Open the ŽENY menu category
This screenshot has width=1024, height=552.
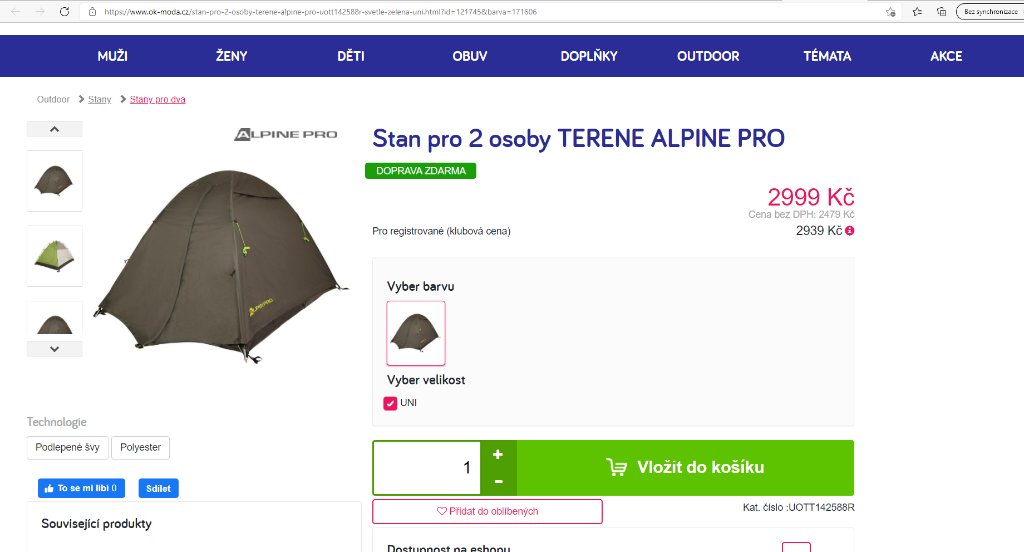[x=231, y=56]
